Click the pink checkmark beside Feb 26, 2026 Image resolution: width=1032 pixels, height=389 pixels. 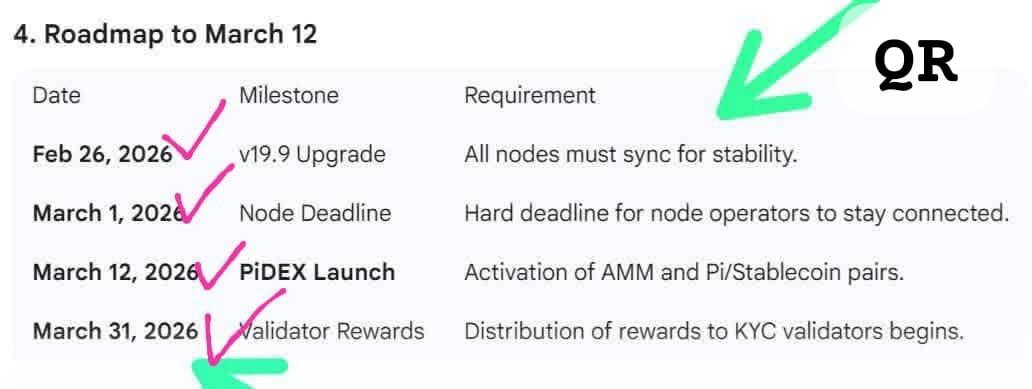[x=193, y=130]
